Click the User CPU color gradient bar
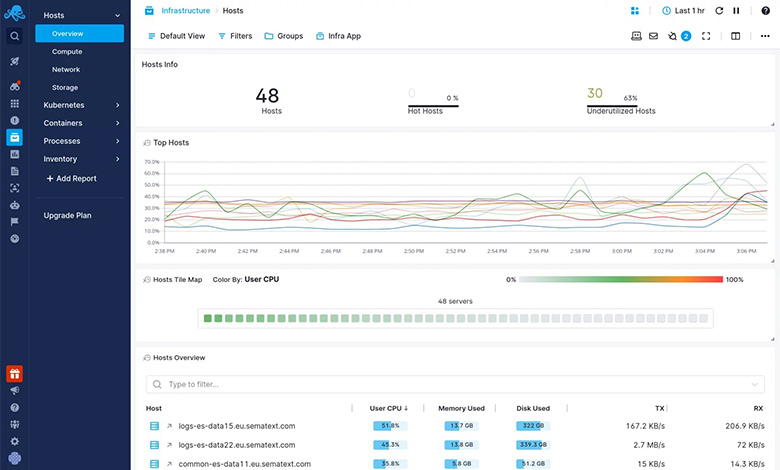This screenshot has width=780, height=470. click(x=621, y=280)
